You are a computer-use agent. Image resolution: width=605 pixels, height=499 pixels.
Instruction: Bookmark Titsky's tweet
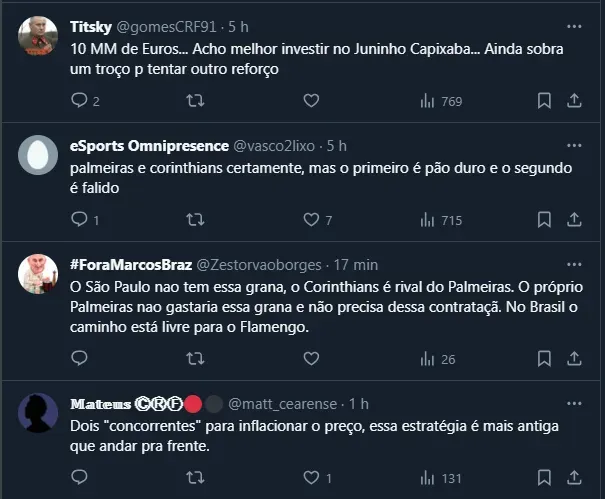click(544, 101)
